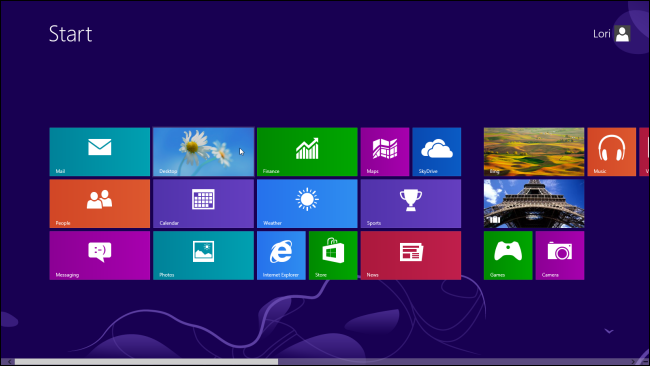Viewport: 650px width, 366px height.
Task: Open Internet Explorer
Action: point(281,255)
